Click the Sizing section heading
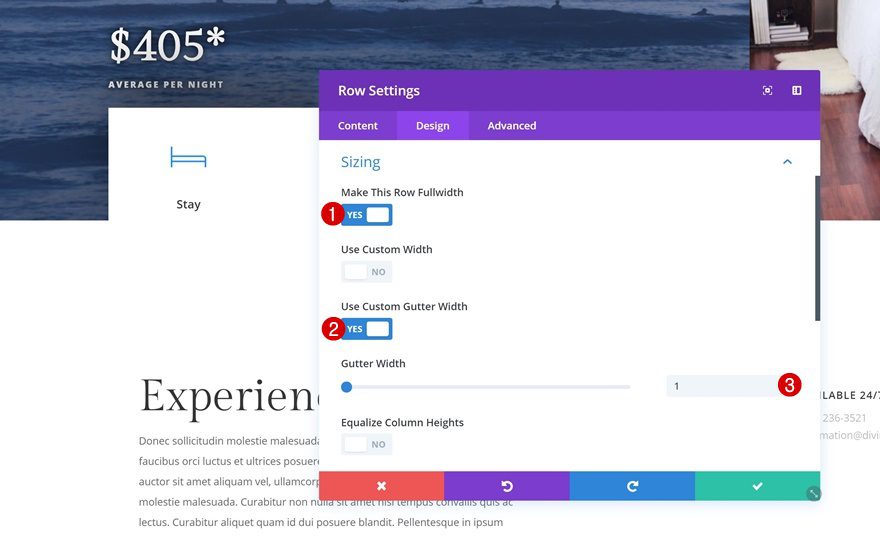This screenshot has width=880, height=538. 361,162
